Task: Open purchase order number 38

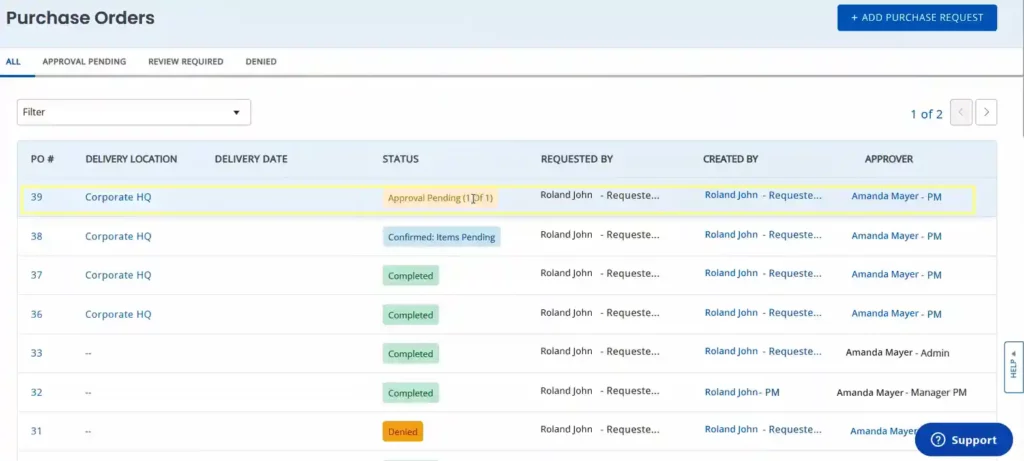Action: tap(36, 237)
